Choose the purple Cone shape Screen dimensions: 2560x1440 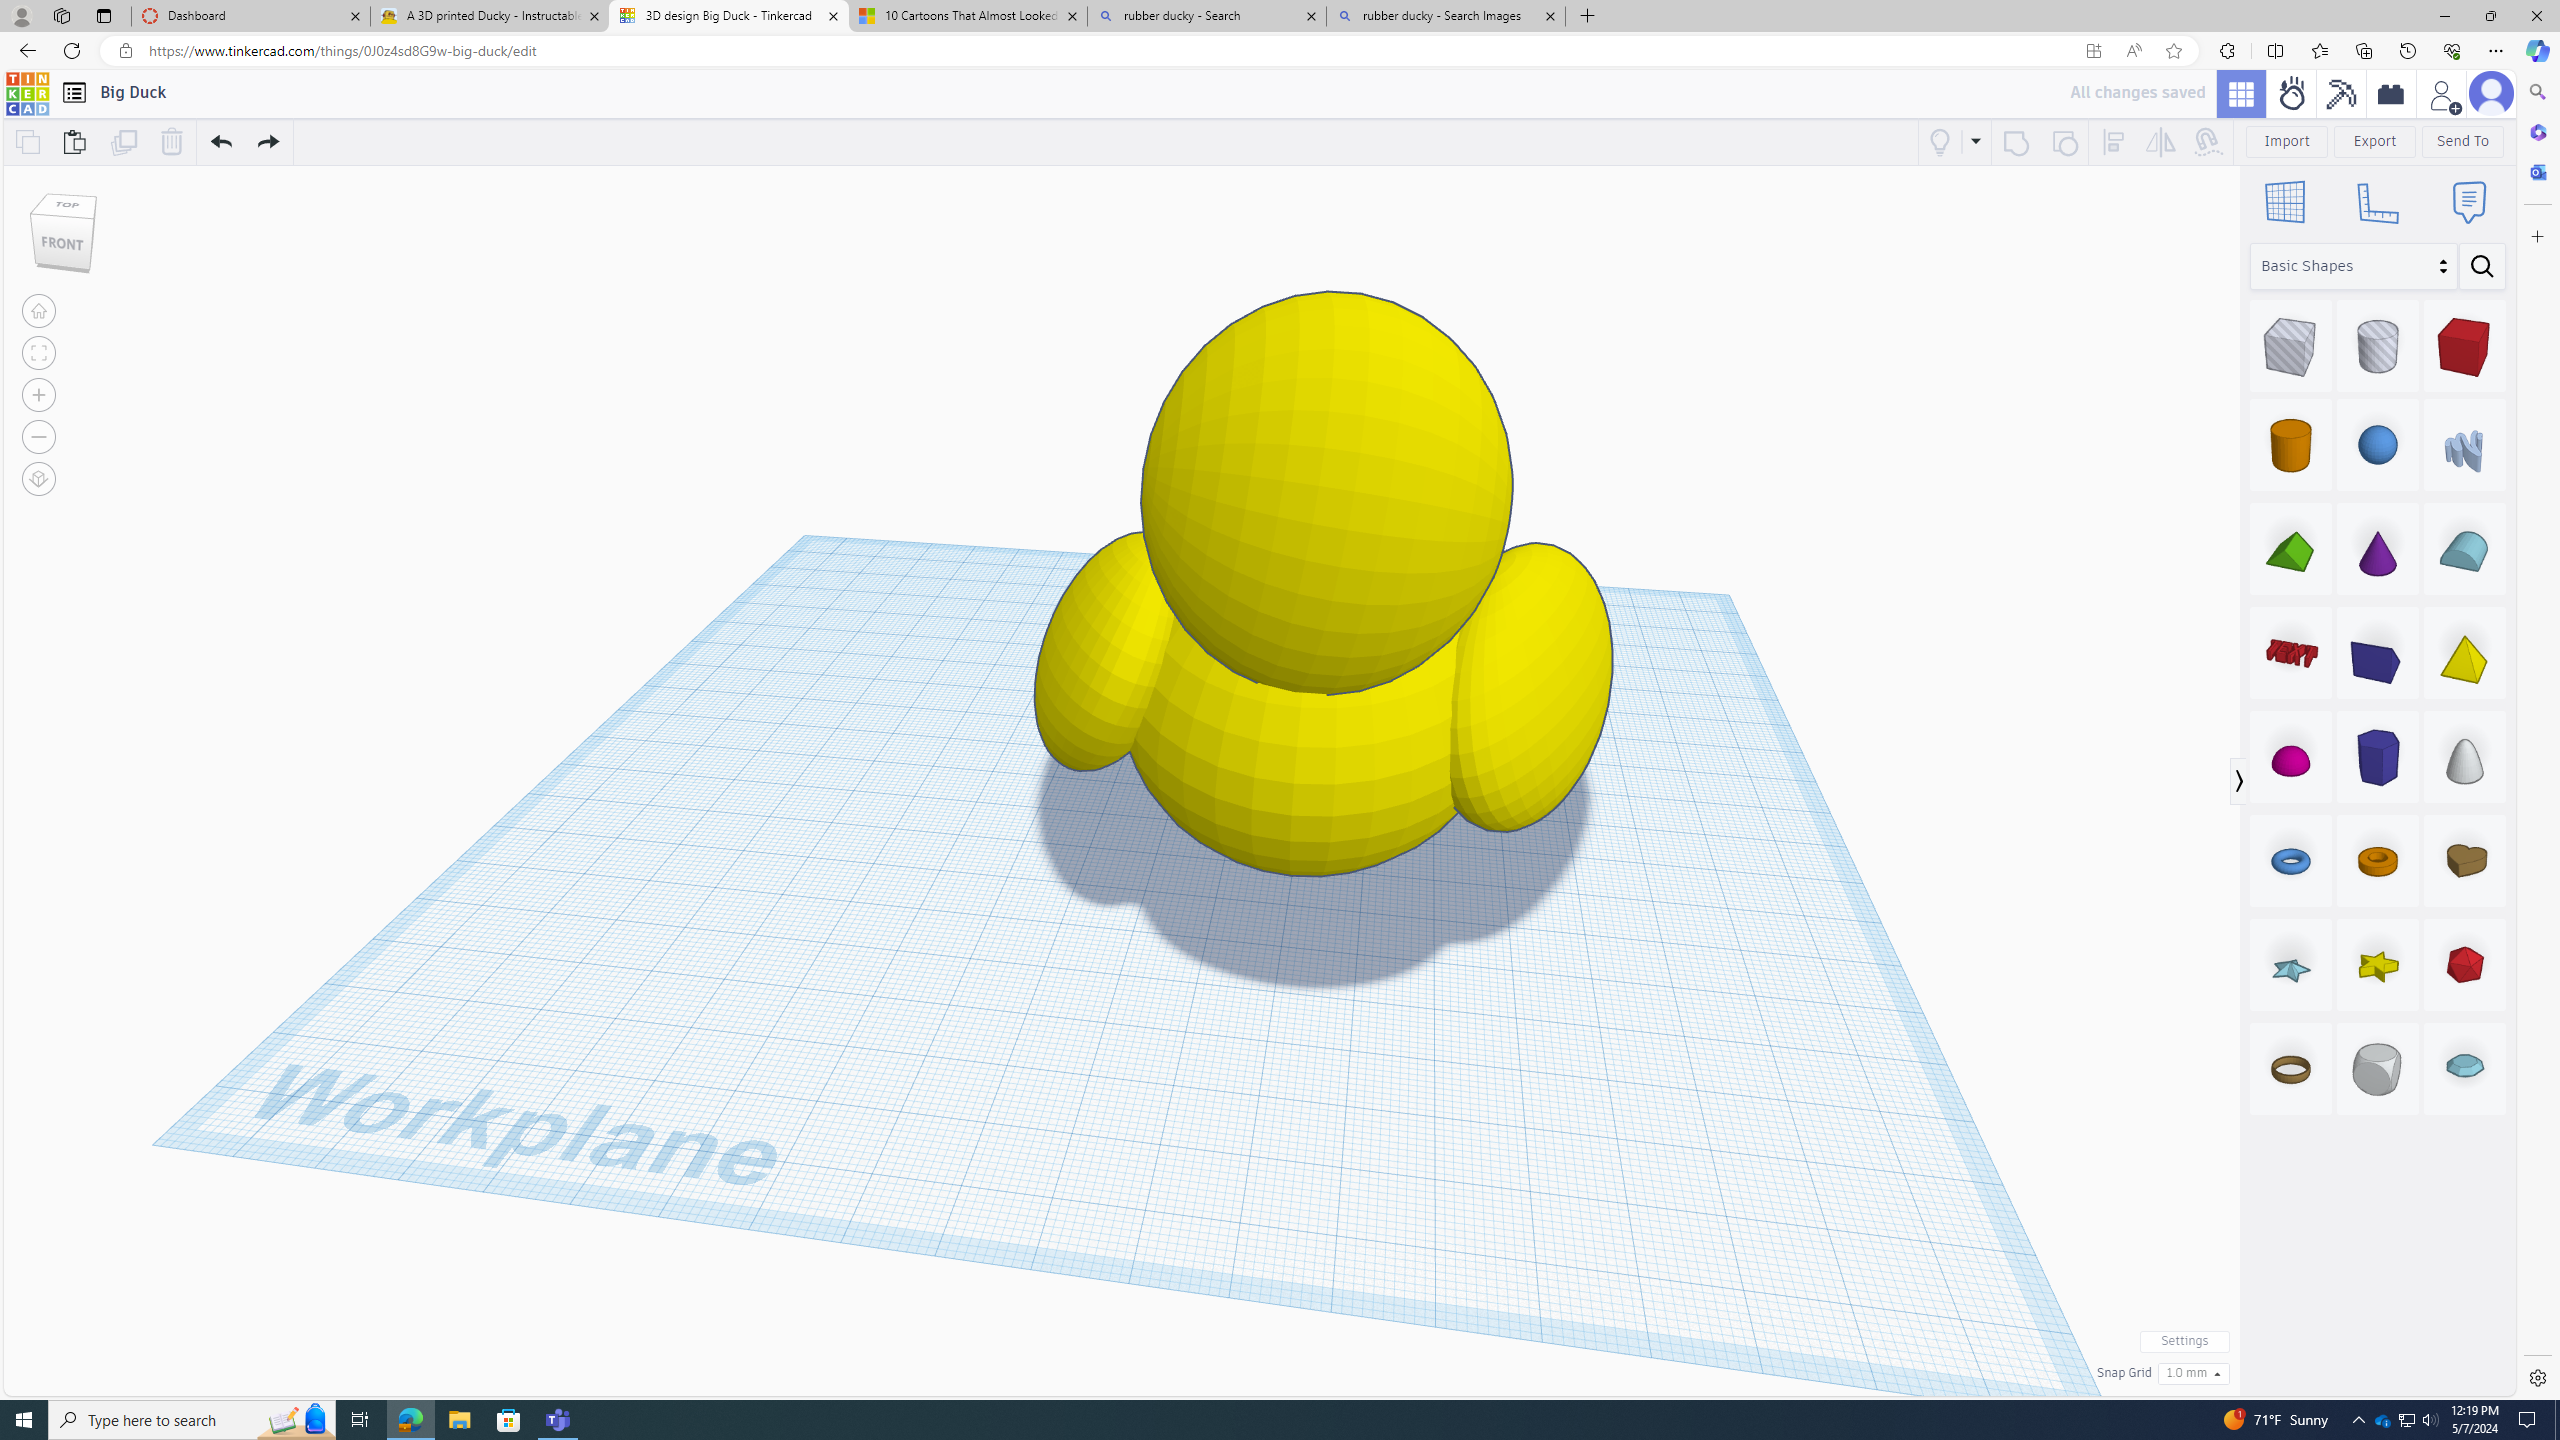2377,551
